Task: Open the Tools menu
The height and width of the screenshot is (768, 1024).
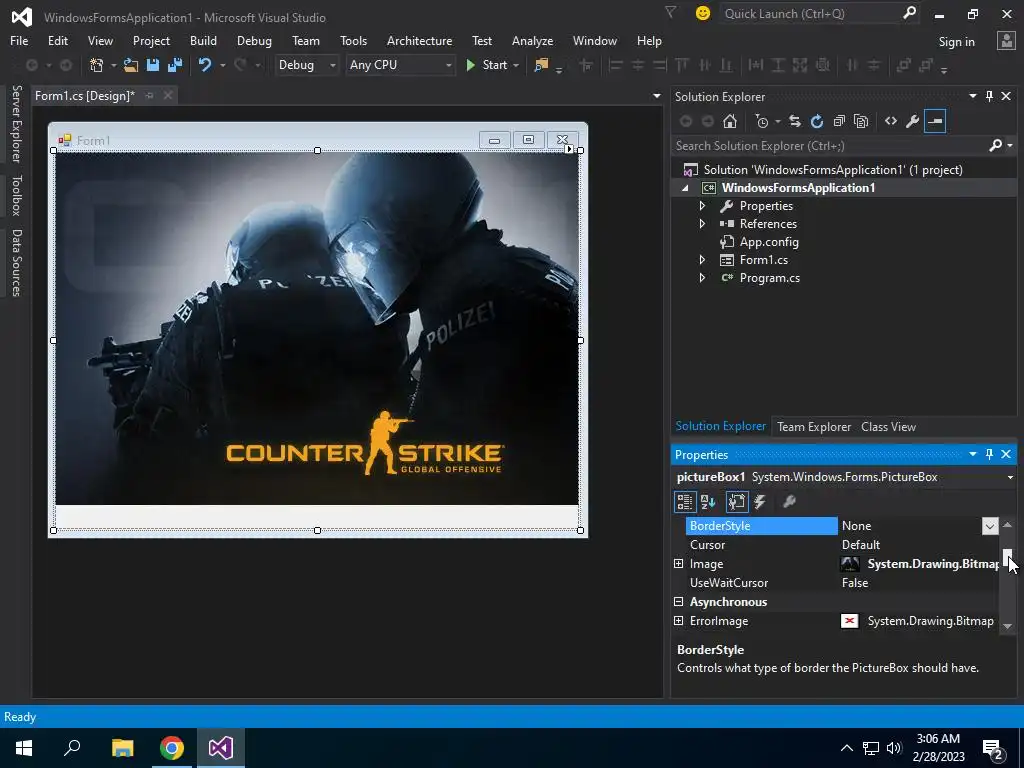Action: coord(353,40)
